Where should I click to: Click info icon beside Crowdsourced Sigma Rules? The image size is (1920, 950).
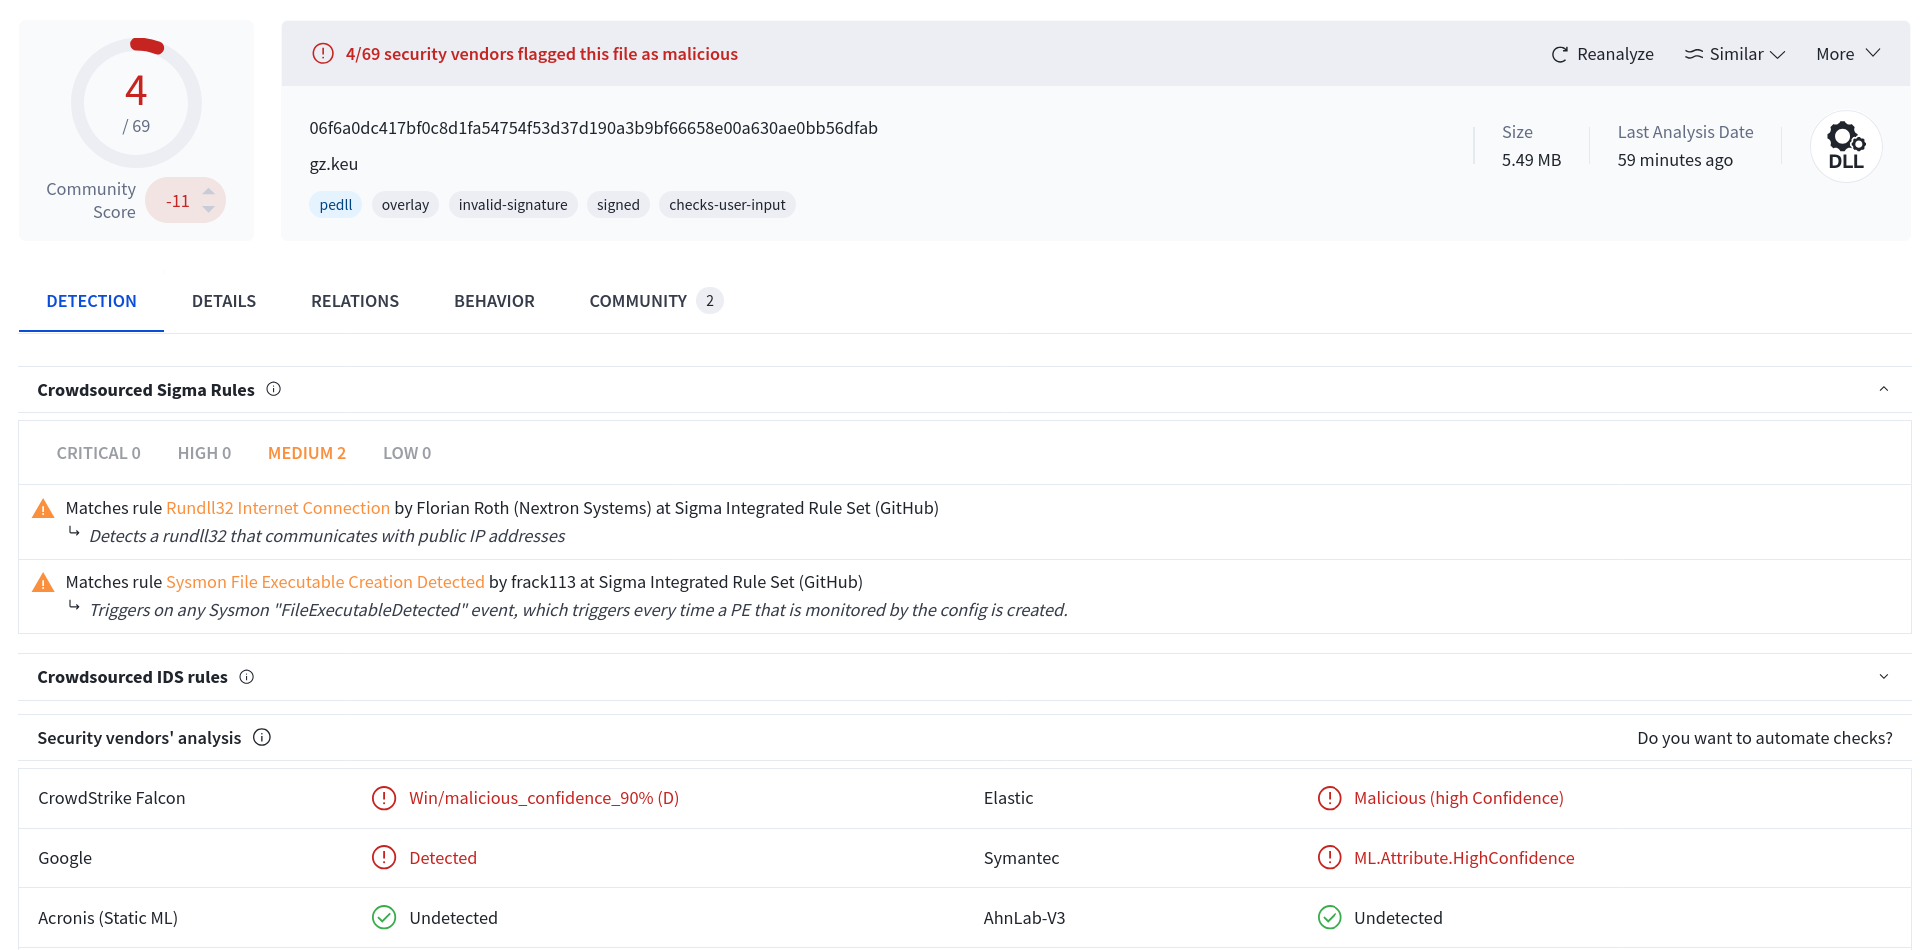273,389
